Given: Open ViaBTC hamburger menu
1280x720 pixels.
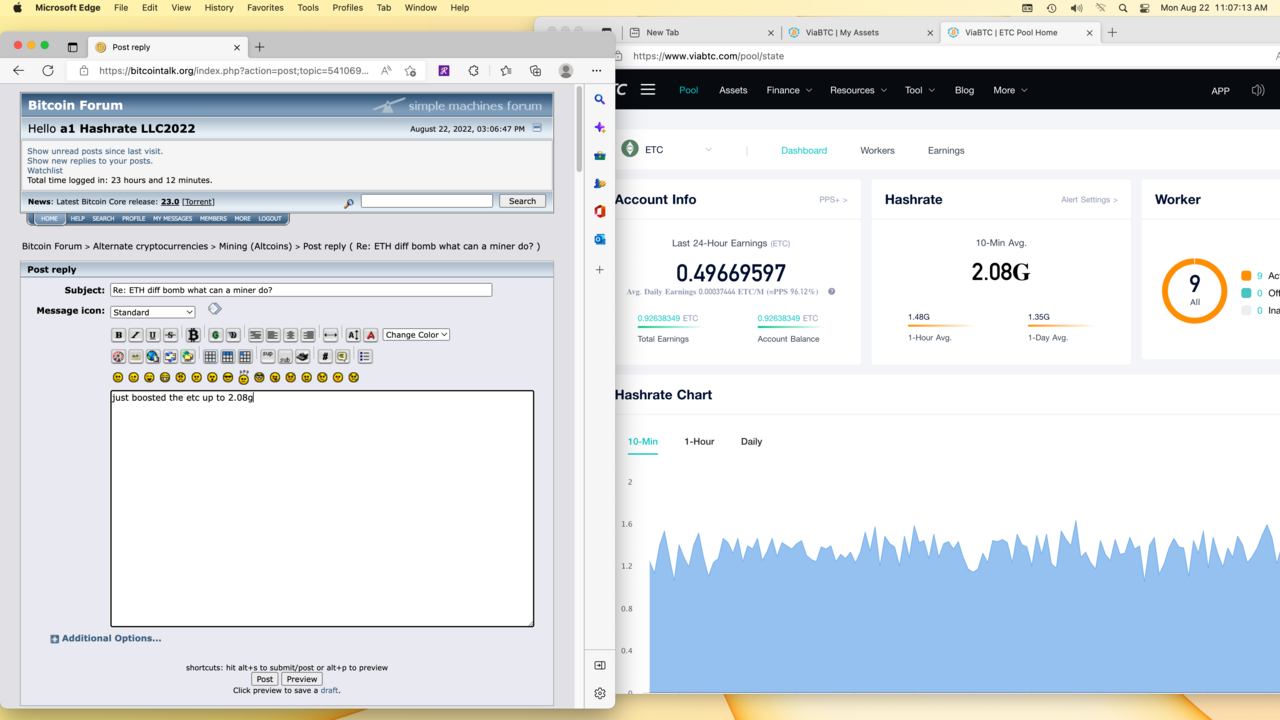Looking at the screenshot, I should pyautogui.click(x=648, y=90).
